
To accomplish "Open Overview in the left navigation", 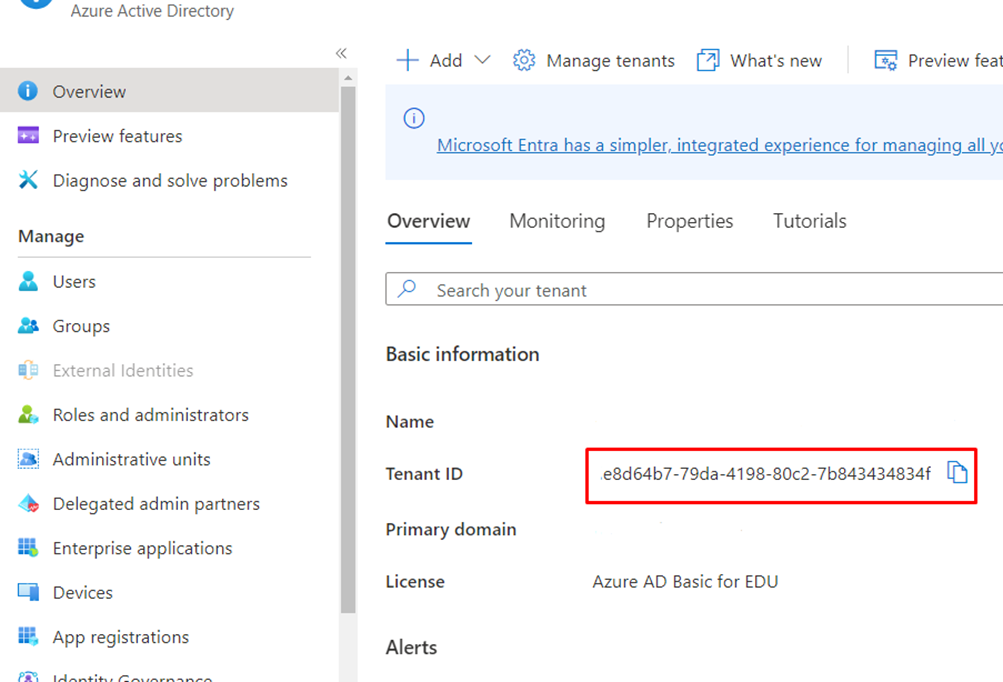I will click(x=169, y=91).
